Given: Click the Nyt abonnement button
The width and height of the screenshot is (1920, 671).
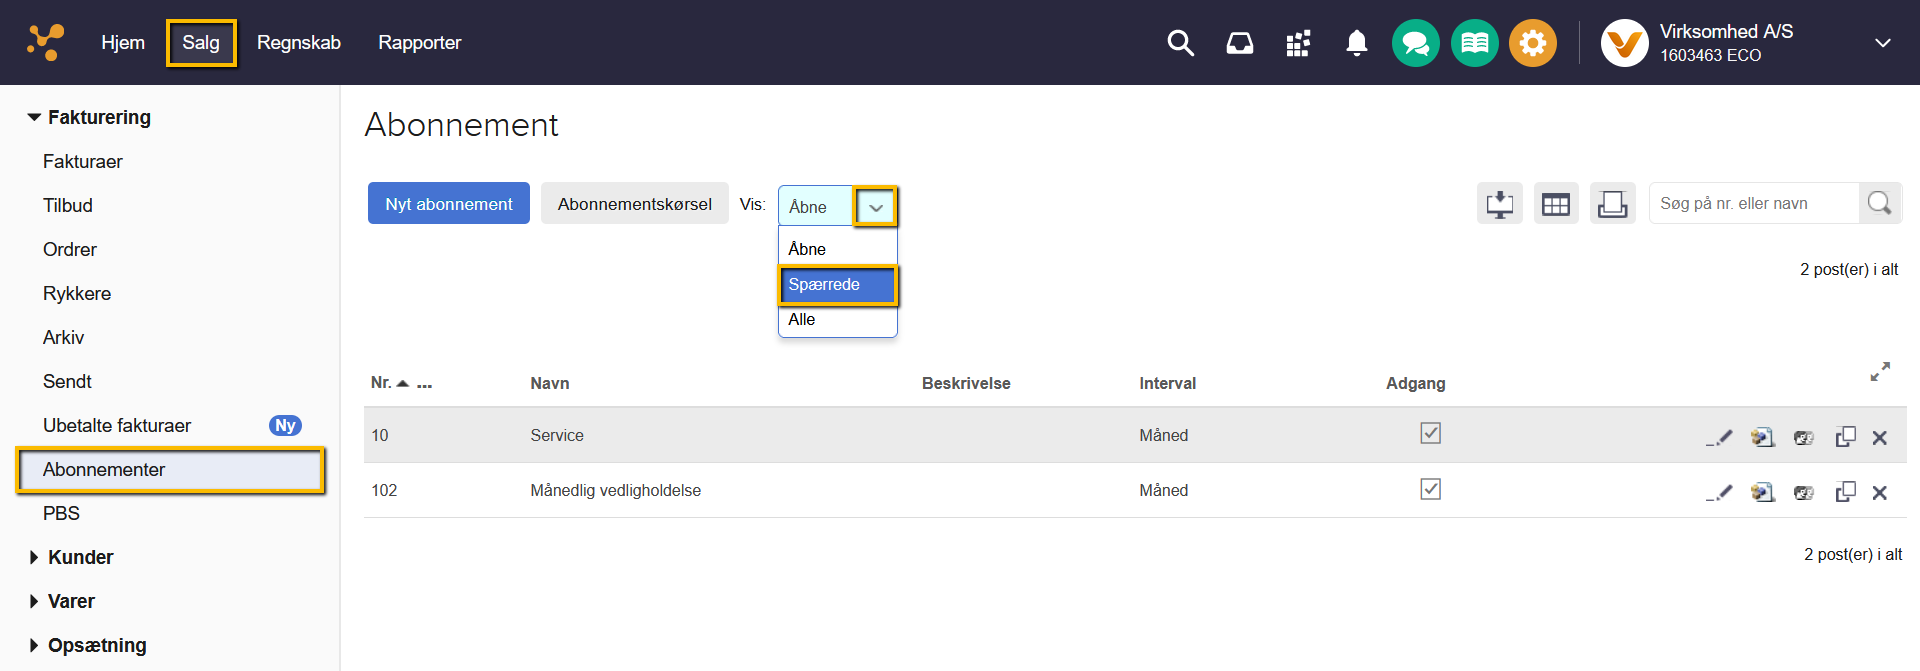Looking at the screenshot, I should 448,204.
